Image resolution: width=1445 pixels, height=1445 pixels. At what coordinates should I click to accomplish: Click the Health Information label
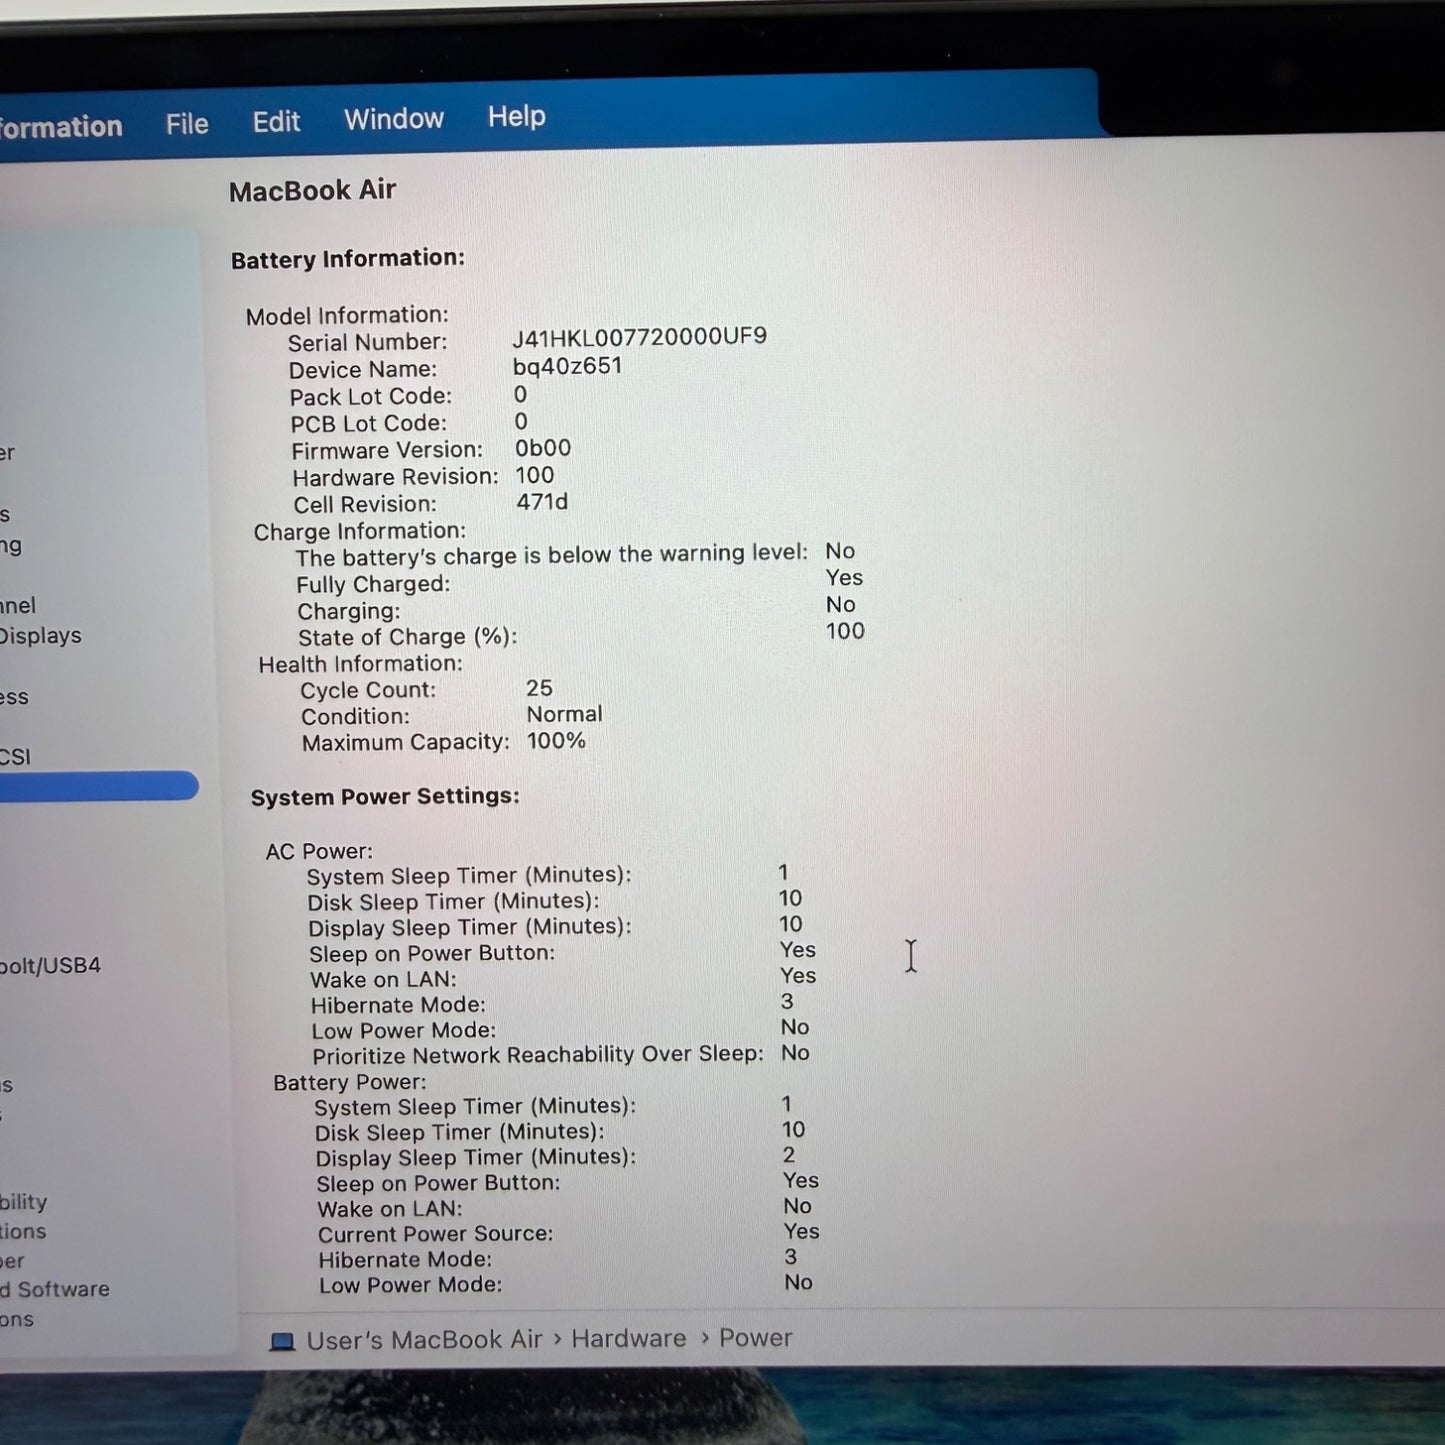click(360, 665)
